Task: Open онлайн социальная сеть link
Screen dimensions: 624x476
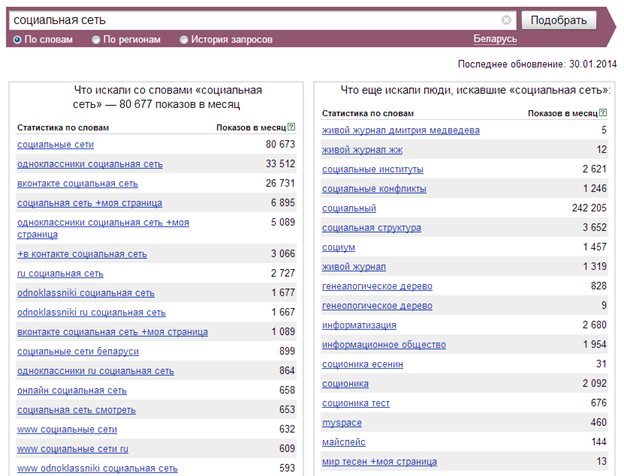Action: tap(72, 390)
